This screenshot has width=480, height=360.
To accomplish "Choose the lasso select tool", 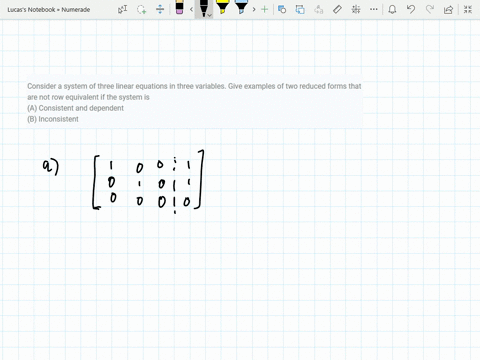I will (x=142, y=9).
